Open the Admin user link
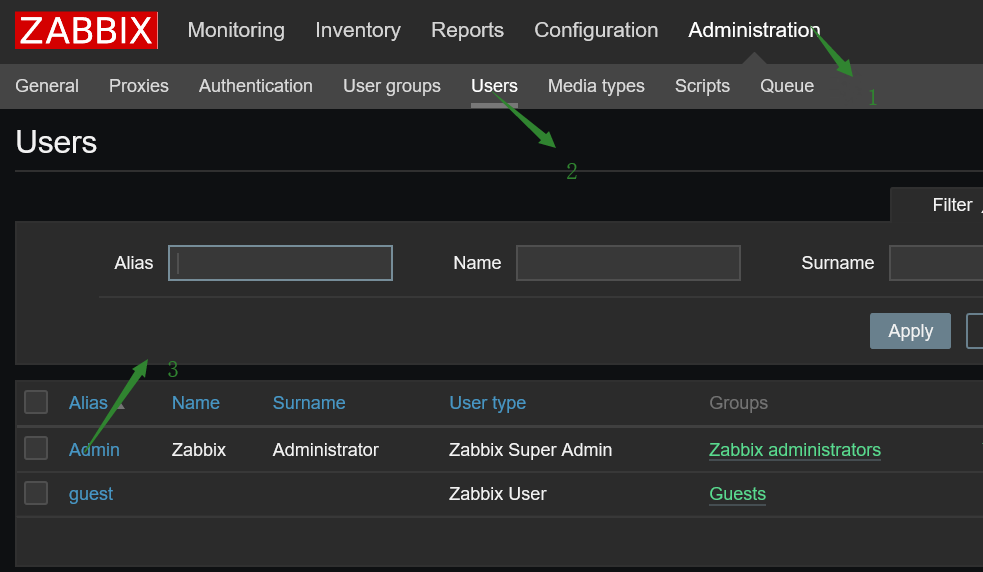 coord(94,450)
